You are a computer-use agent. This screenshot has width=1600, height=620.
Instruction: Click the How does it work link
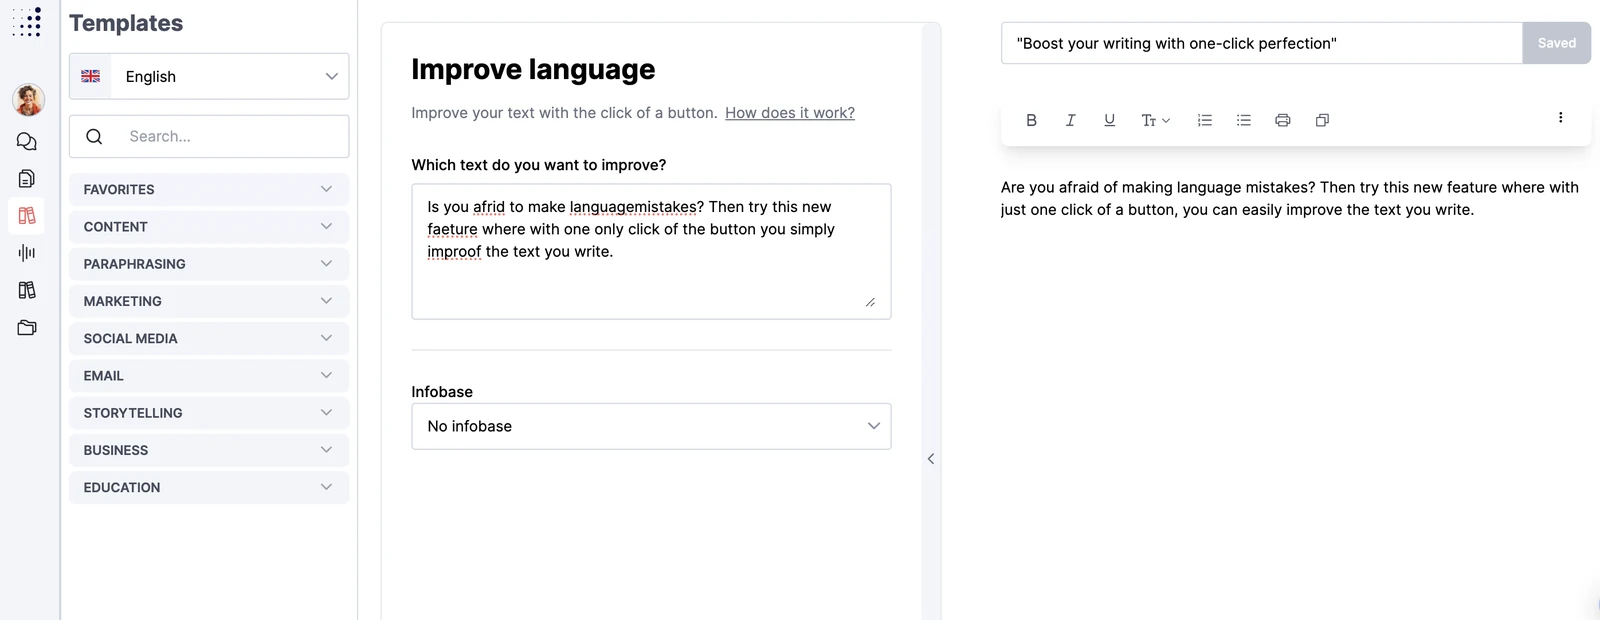[790, 113]
